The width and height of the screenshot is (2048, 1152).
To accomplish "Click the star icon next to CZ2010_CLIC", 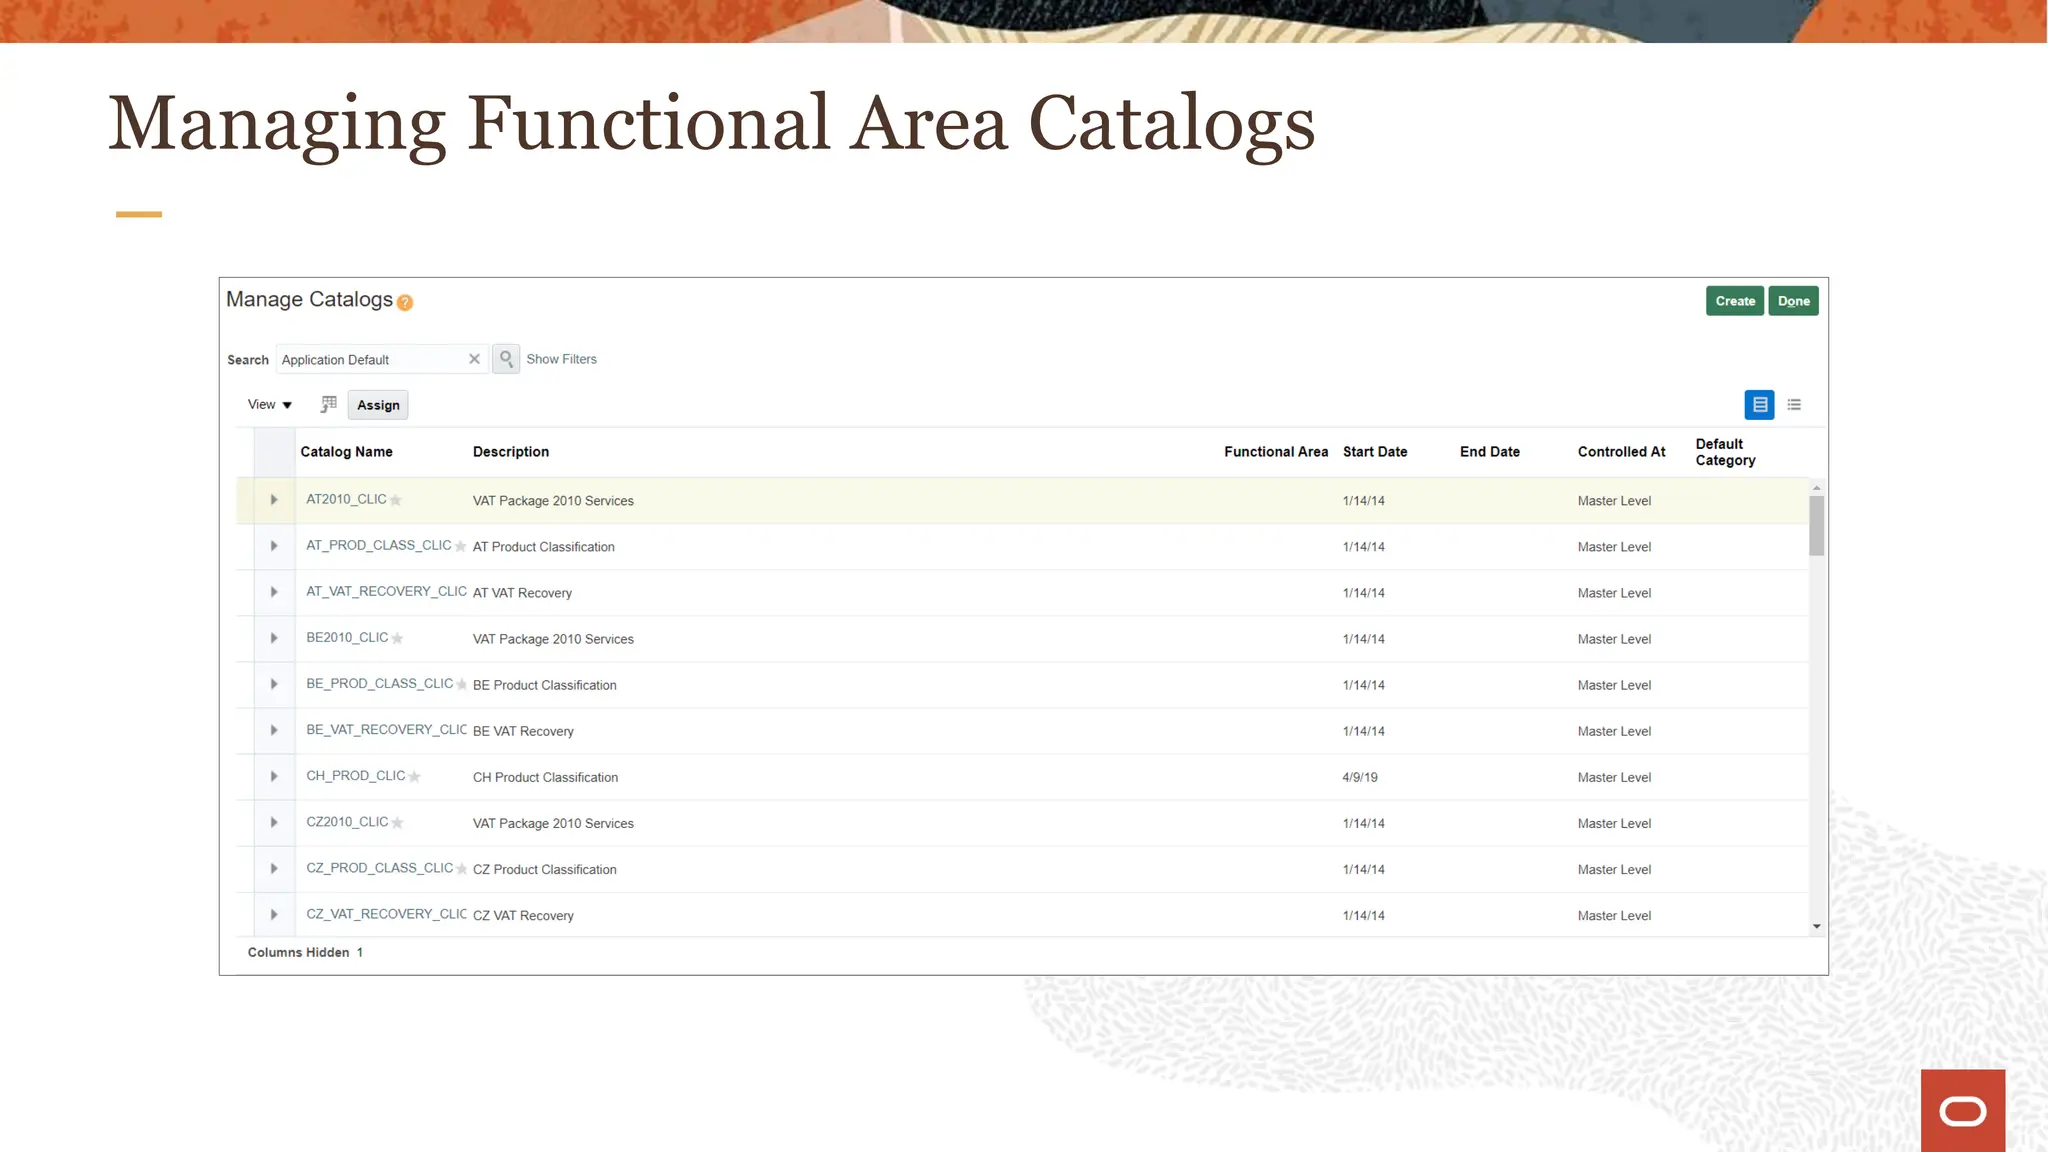I will (397, 822).
